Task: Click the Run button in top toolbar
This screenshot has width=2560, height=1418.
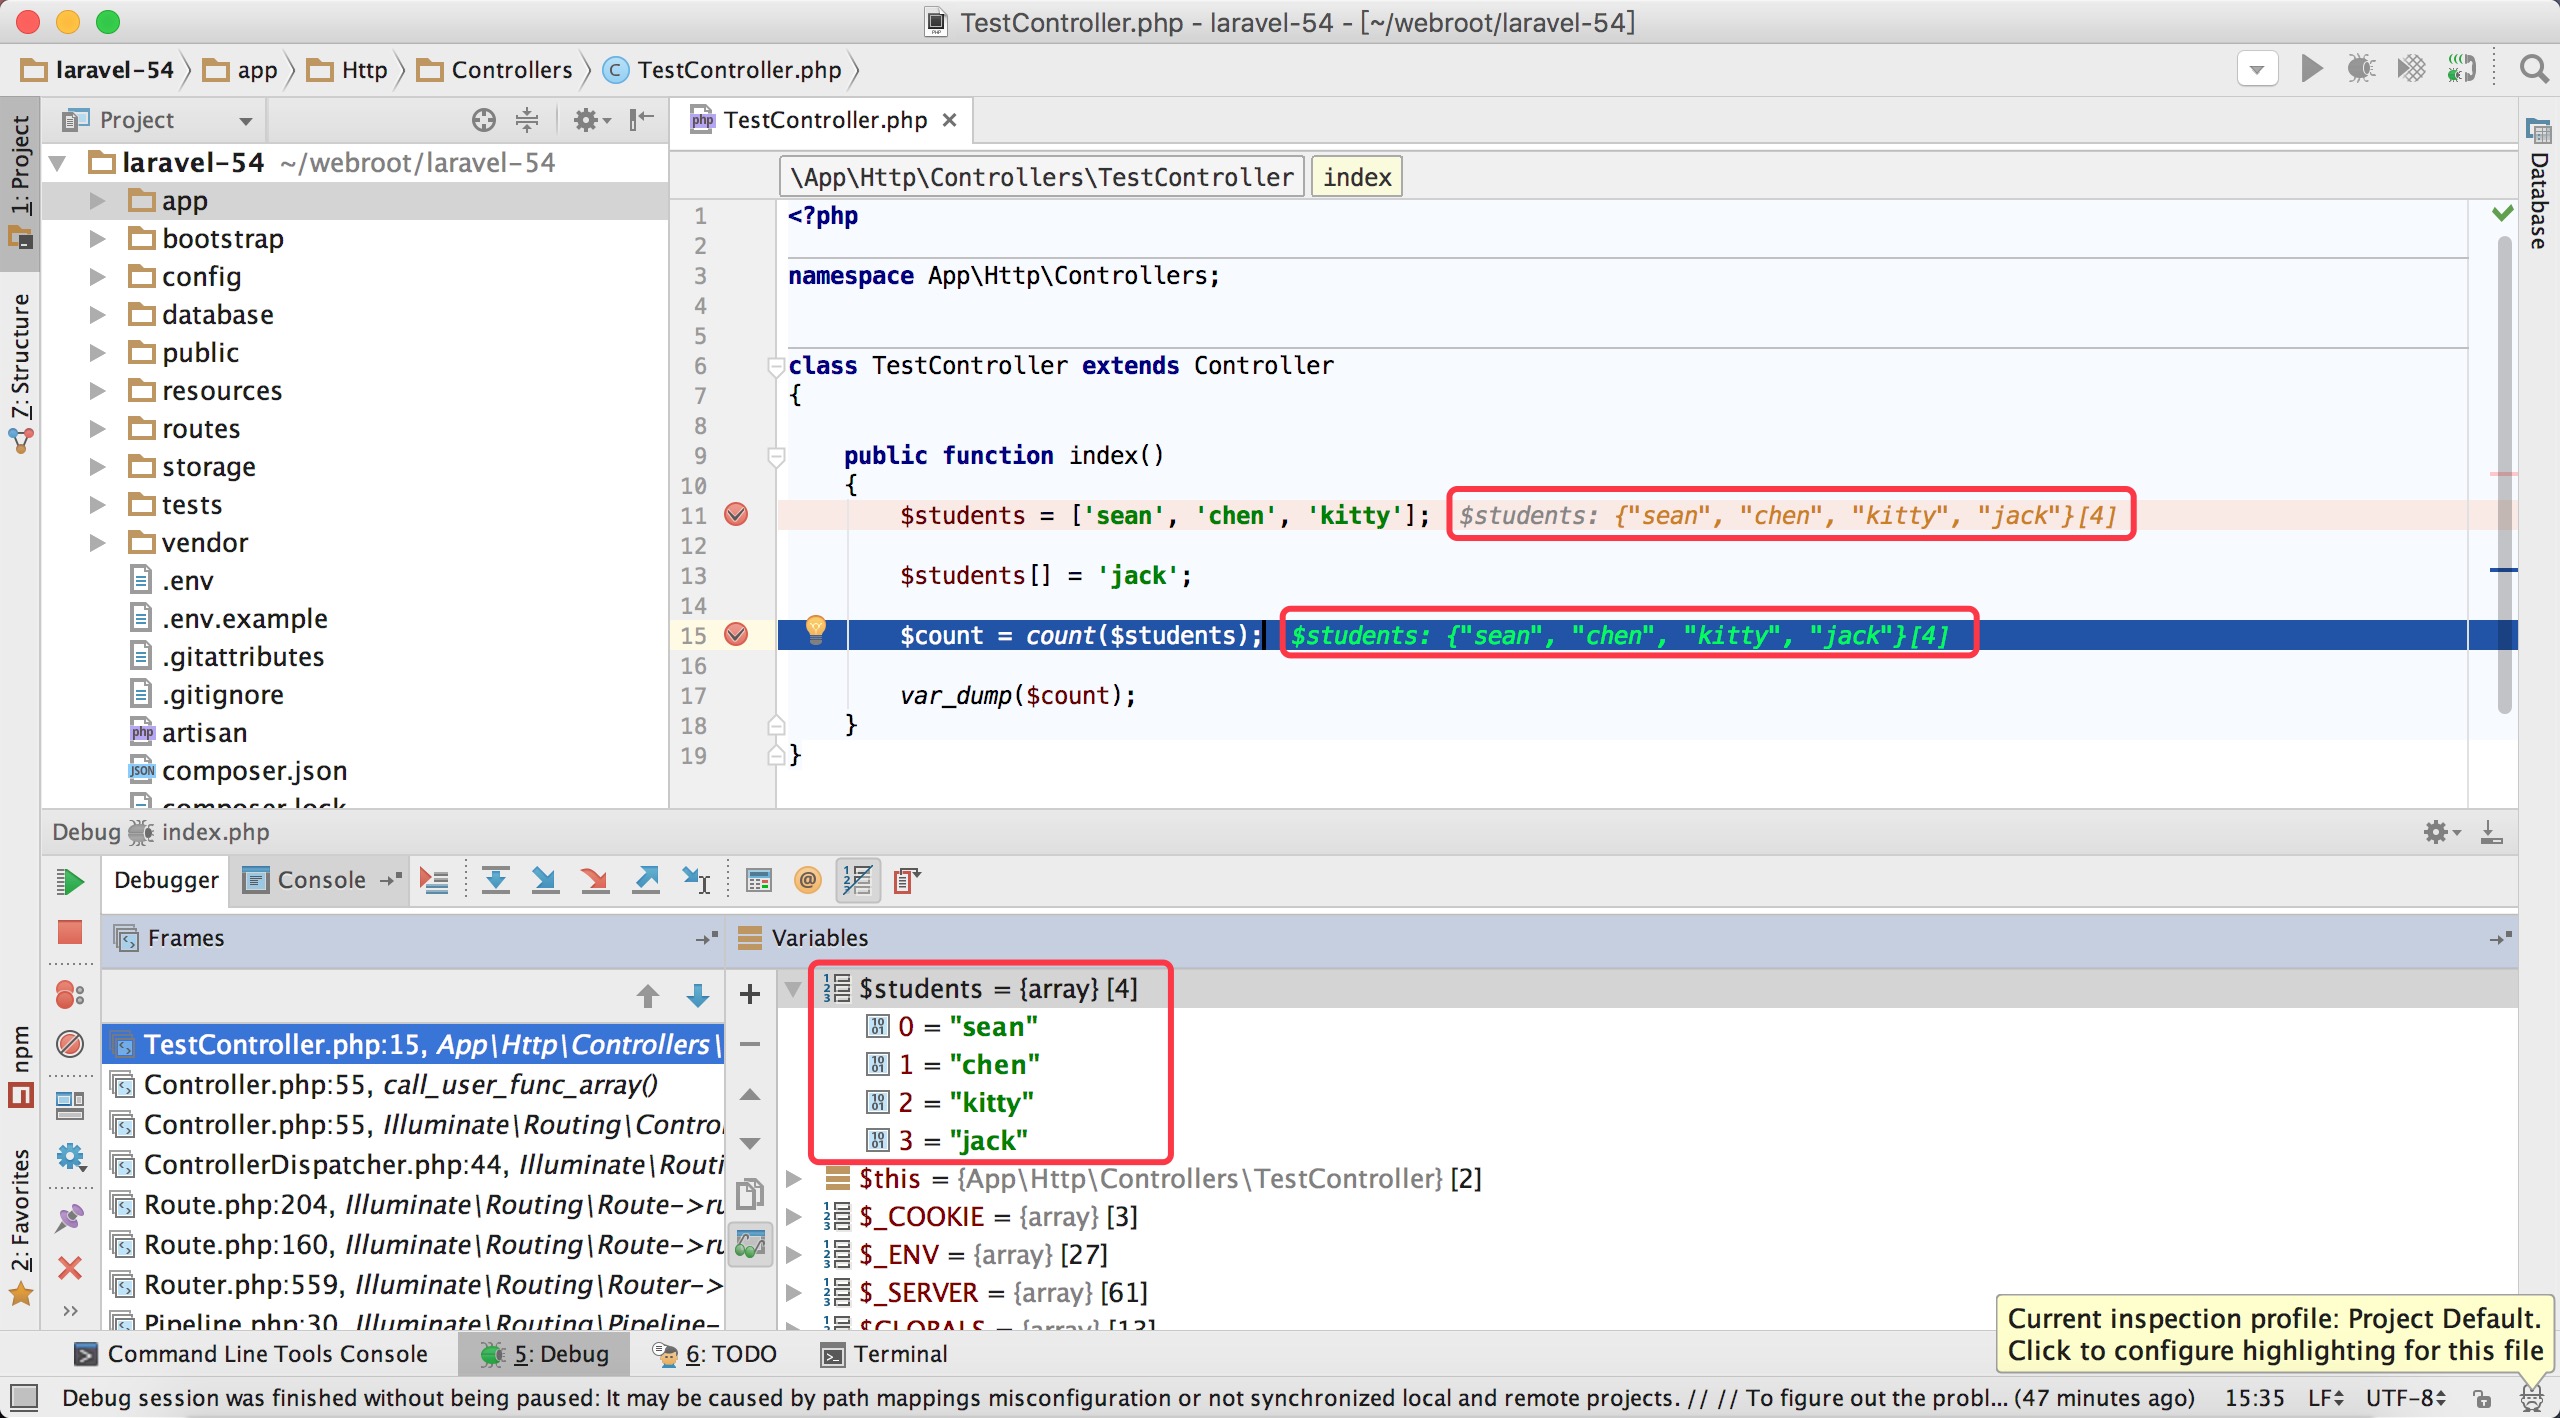Action: click(x=2311, y=69)
